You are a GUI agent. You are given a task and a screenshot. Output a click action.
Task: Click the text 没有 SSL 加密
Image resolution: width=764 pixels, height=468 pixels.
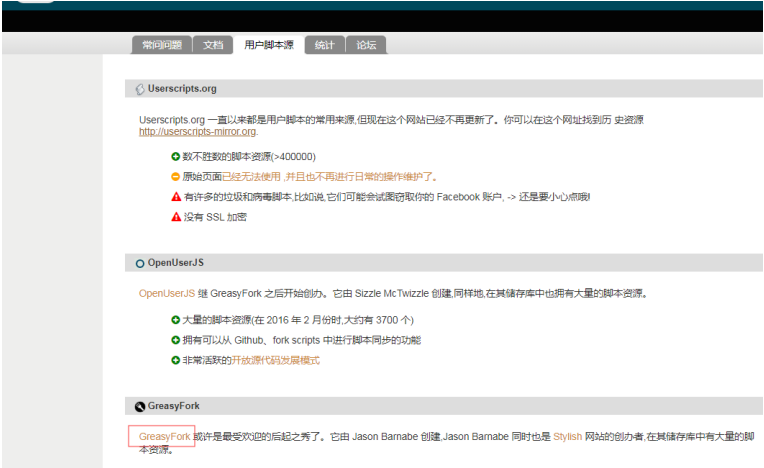pyautogui.click(x=215, y=217)
